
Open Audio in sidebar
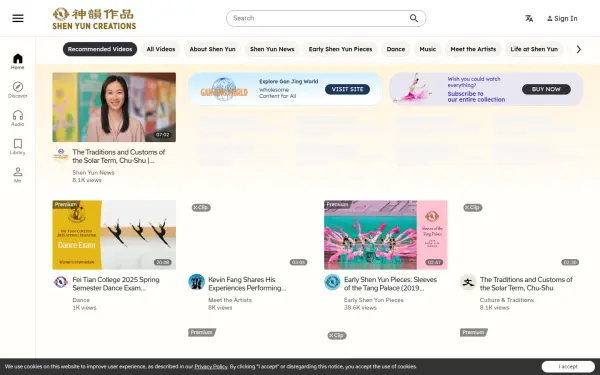click(x=18, y=118)
